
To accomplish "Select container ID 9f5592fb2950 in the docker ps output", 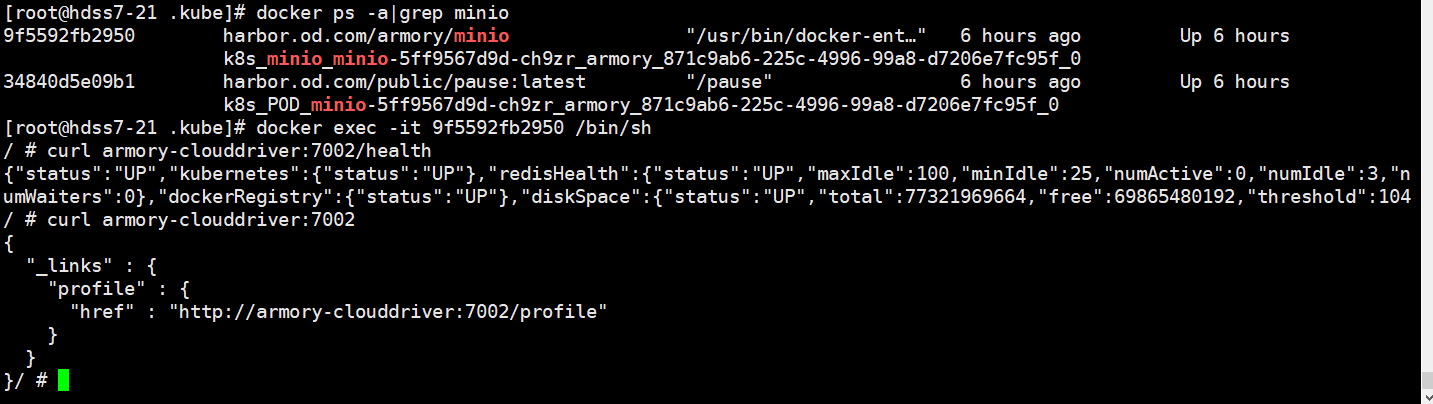I will 70,36.
